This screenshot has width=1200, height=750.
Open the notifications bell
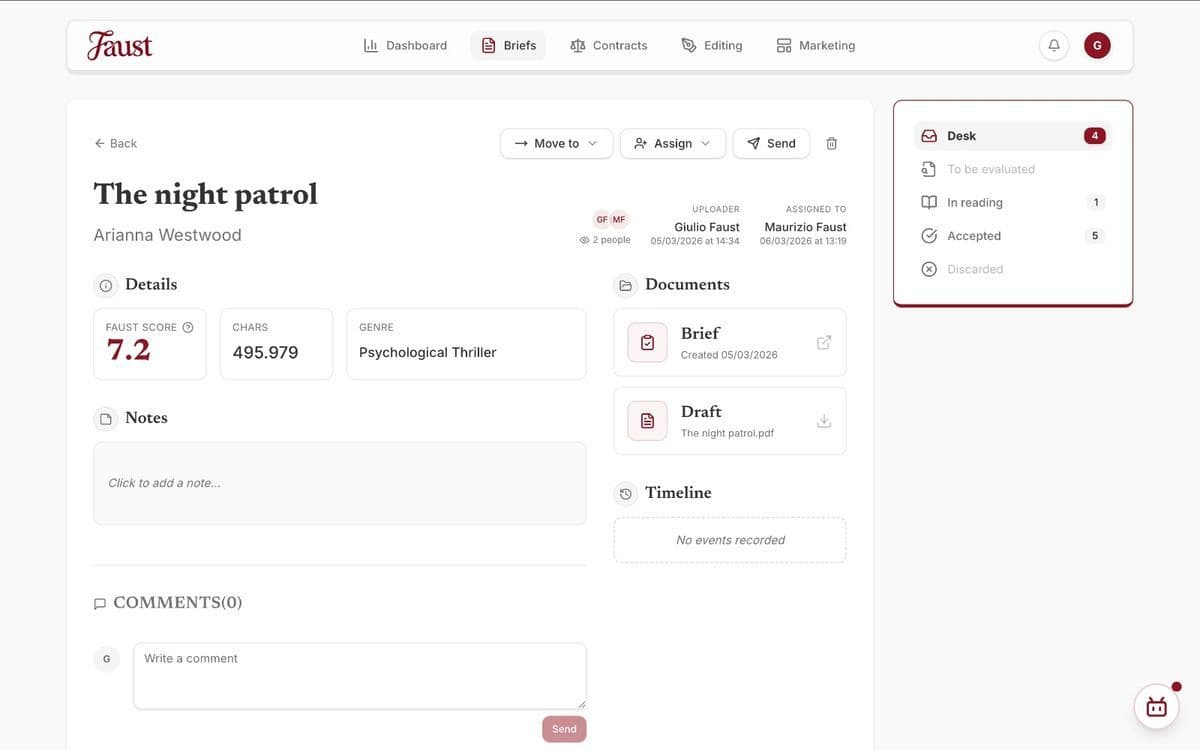(1053, 46)
